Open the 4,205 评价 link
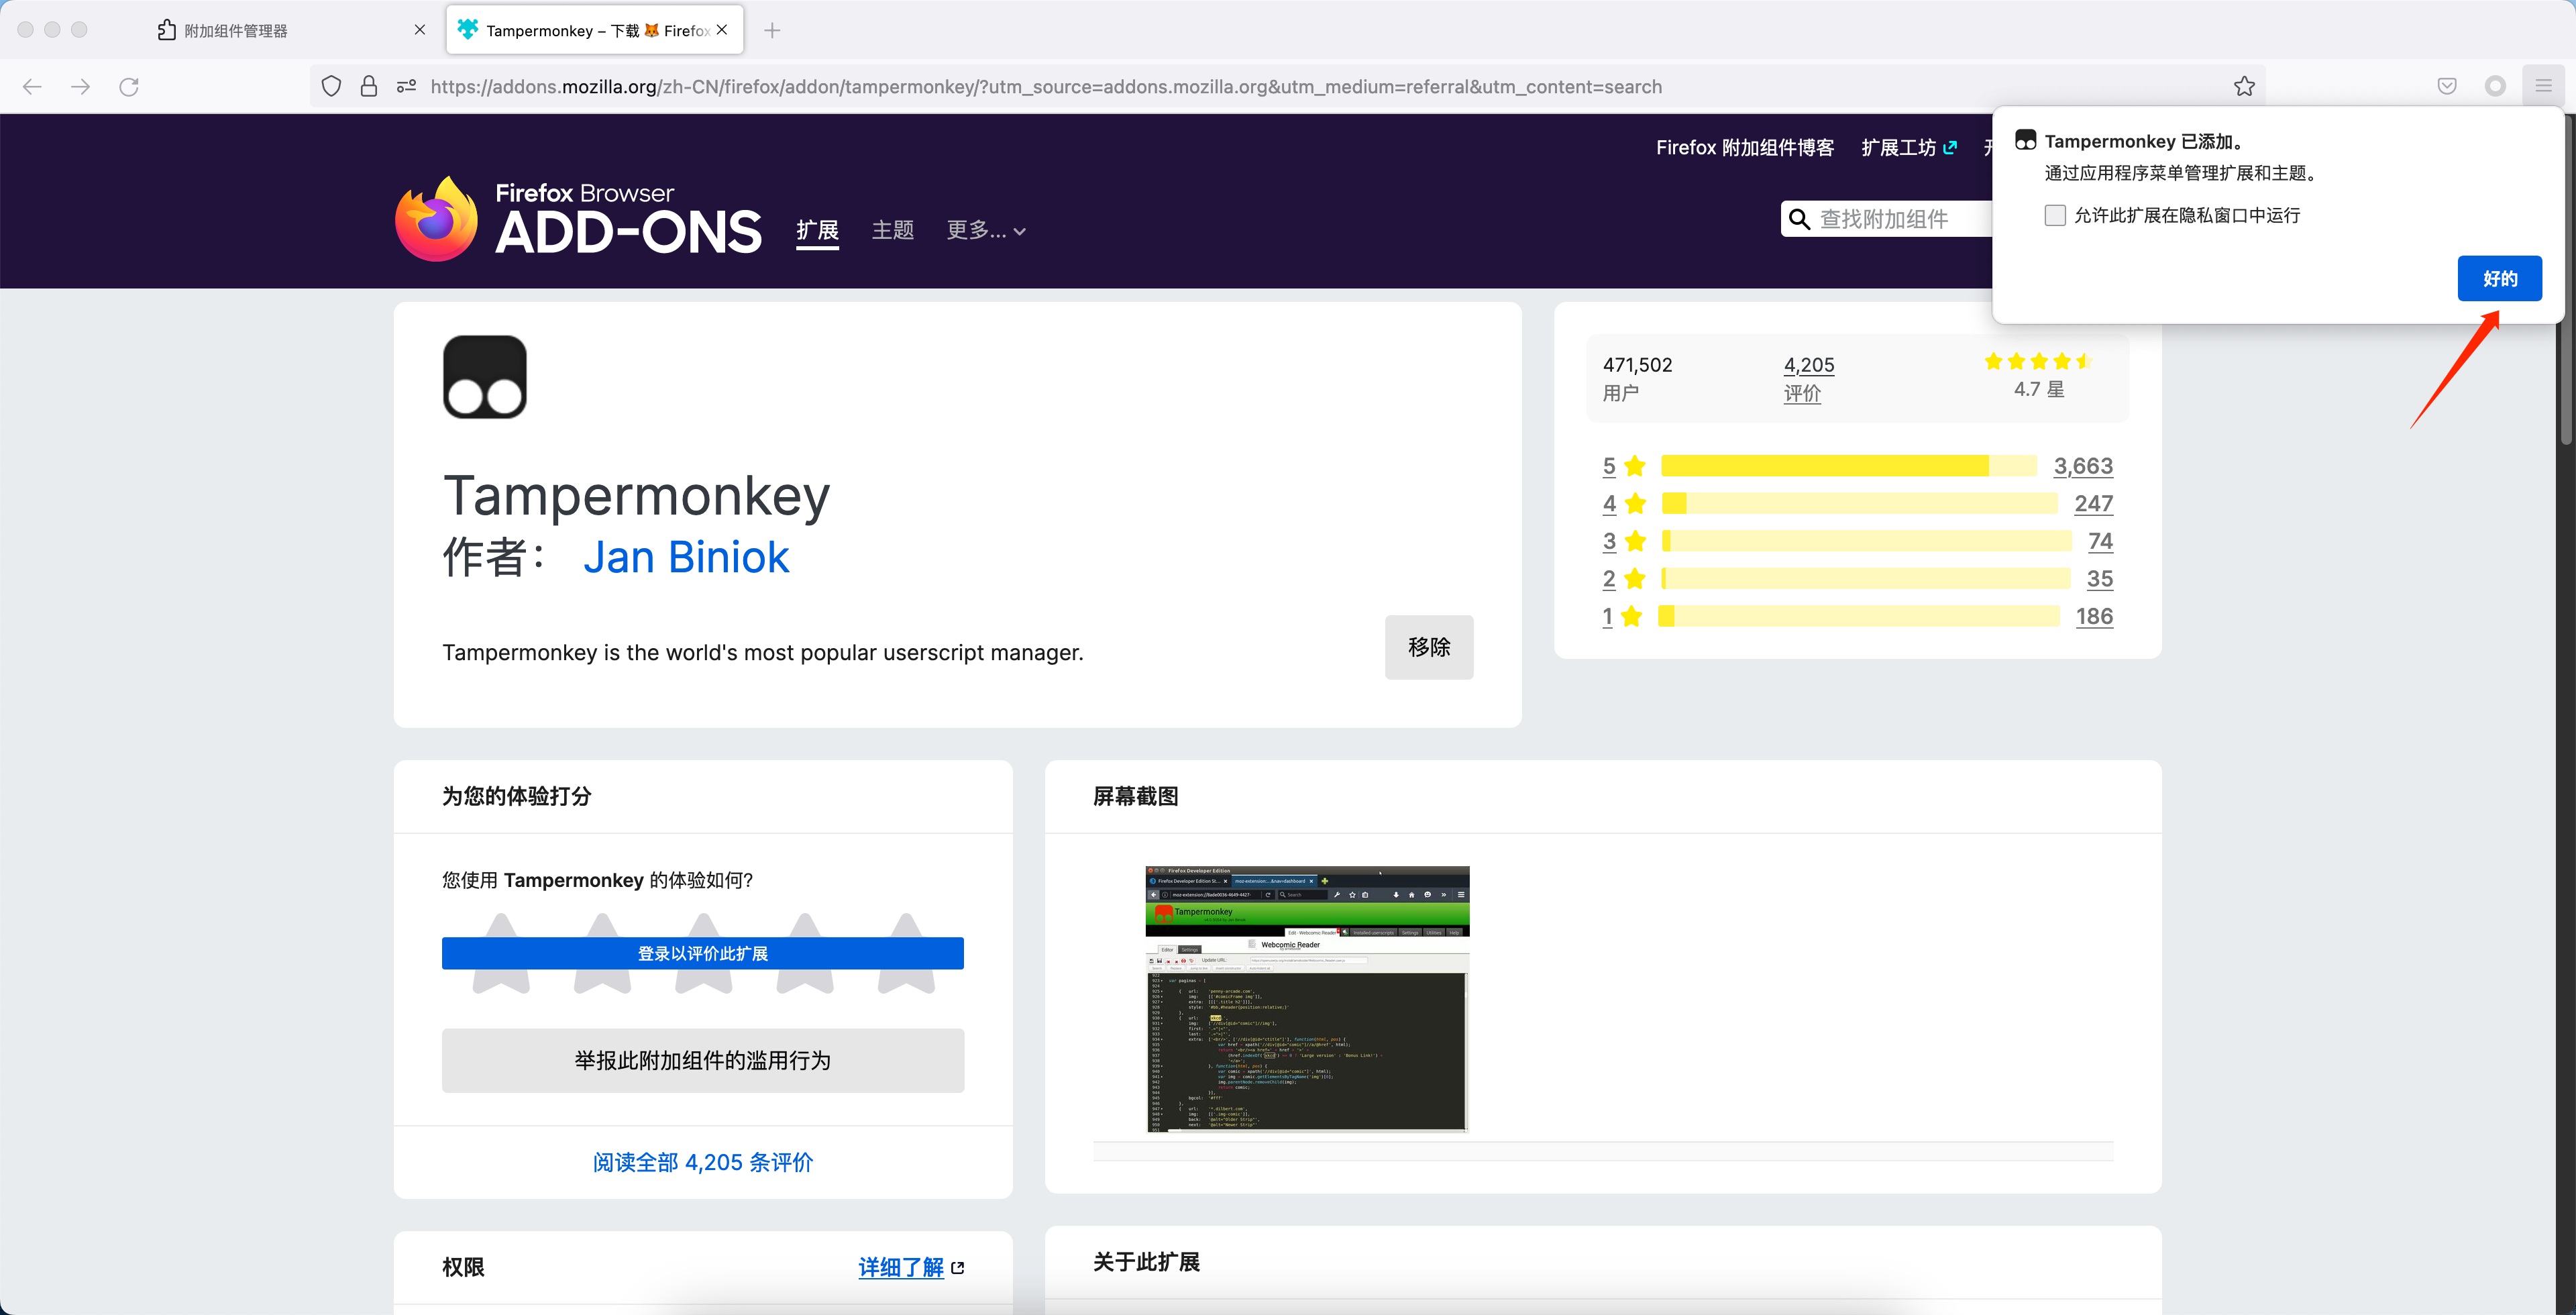Viewport: 2576px width, 1315px height. tap(1809, 379)
